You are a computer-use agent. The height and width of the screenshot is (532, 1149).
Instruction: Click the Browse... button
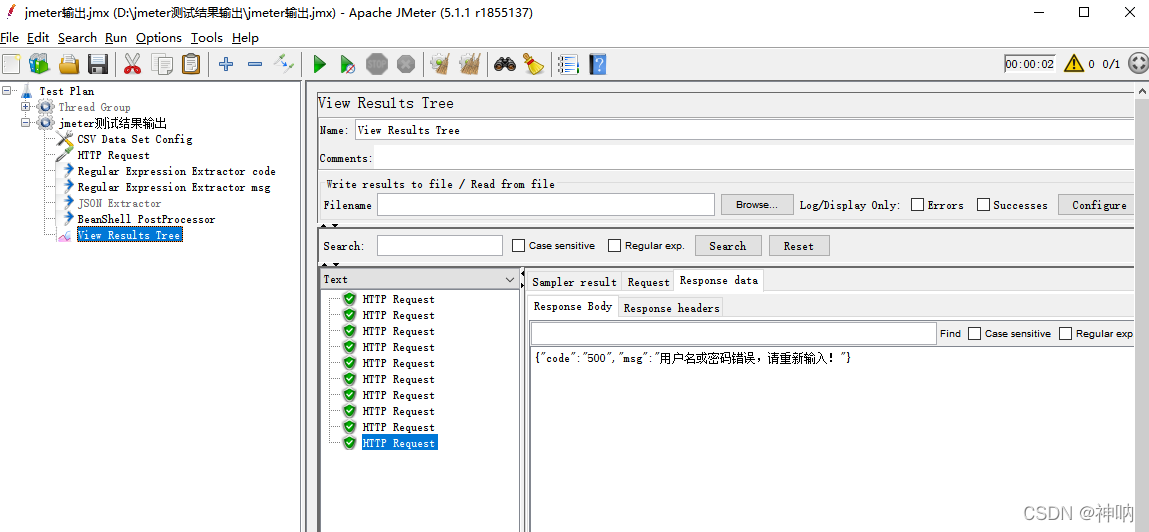[757, 205]
